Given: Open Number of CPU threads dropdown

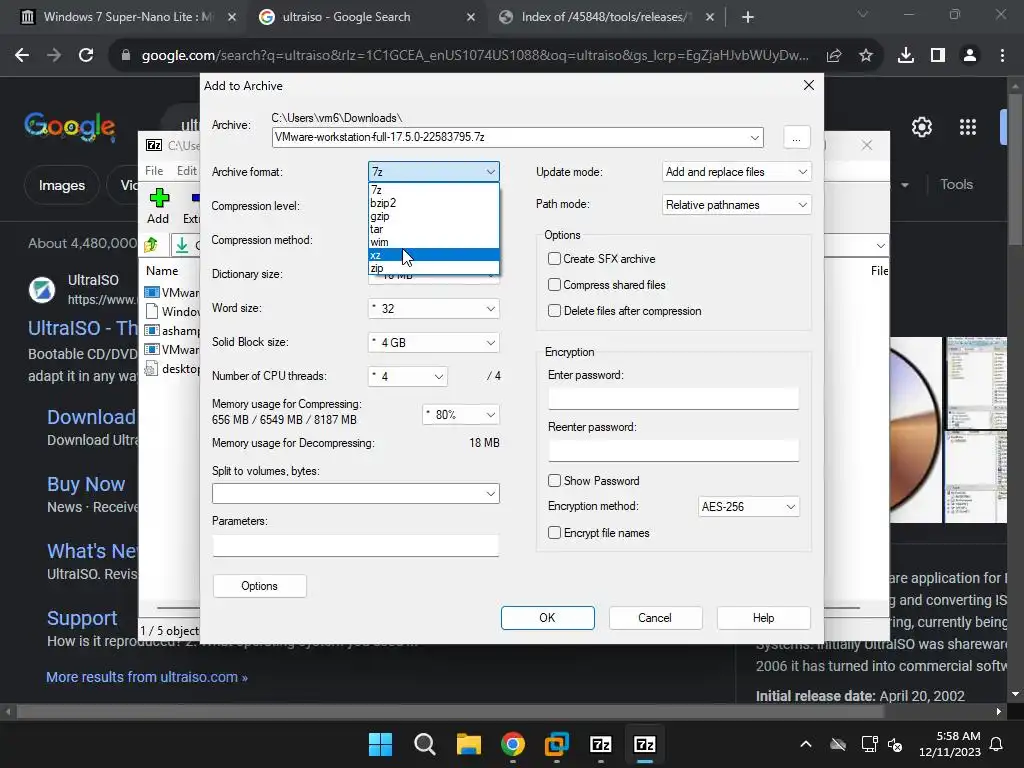Looking at the screenshot, I should tap(408, 376).
